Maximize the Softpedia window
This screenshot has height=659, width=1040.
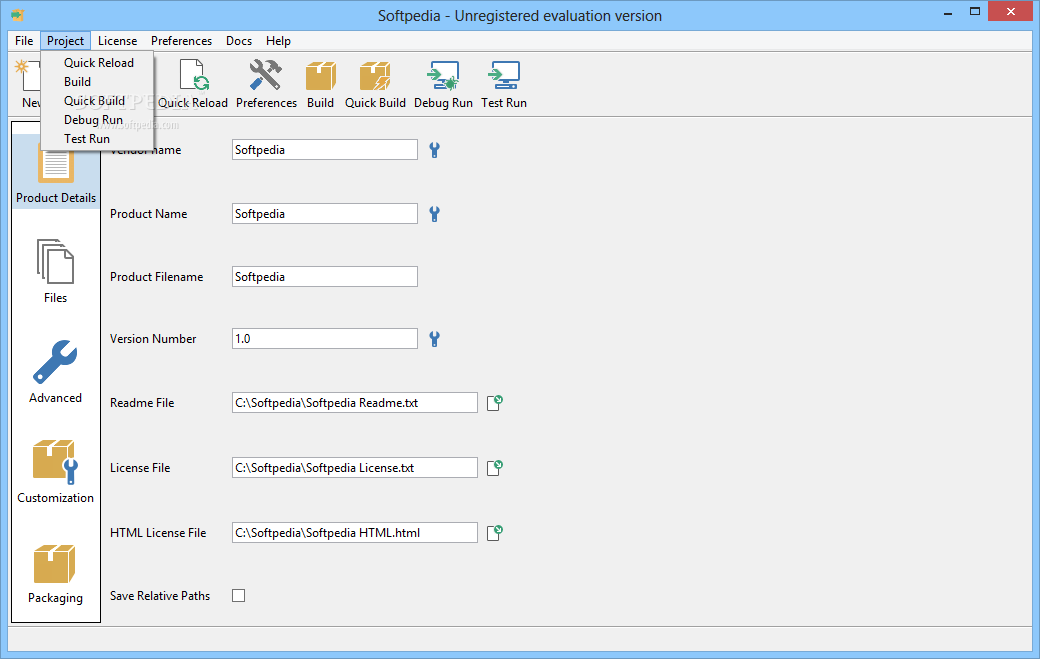[x=974, y=12]
